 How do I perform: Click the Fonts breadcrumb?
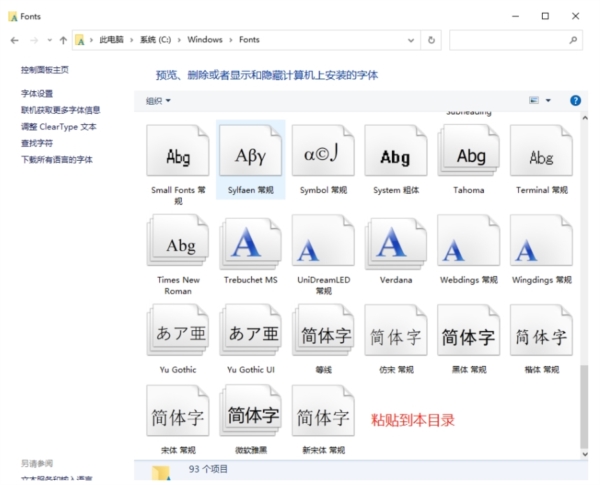(249, 40)
